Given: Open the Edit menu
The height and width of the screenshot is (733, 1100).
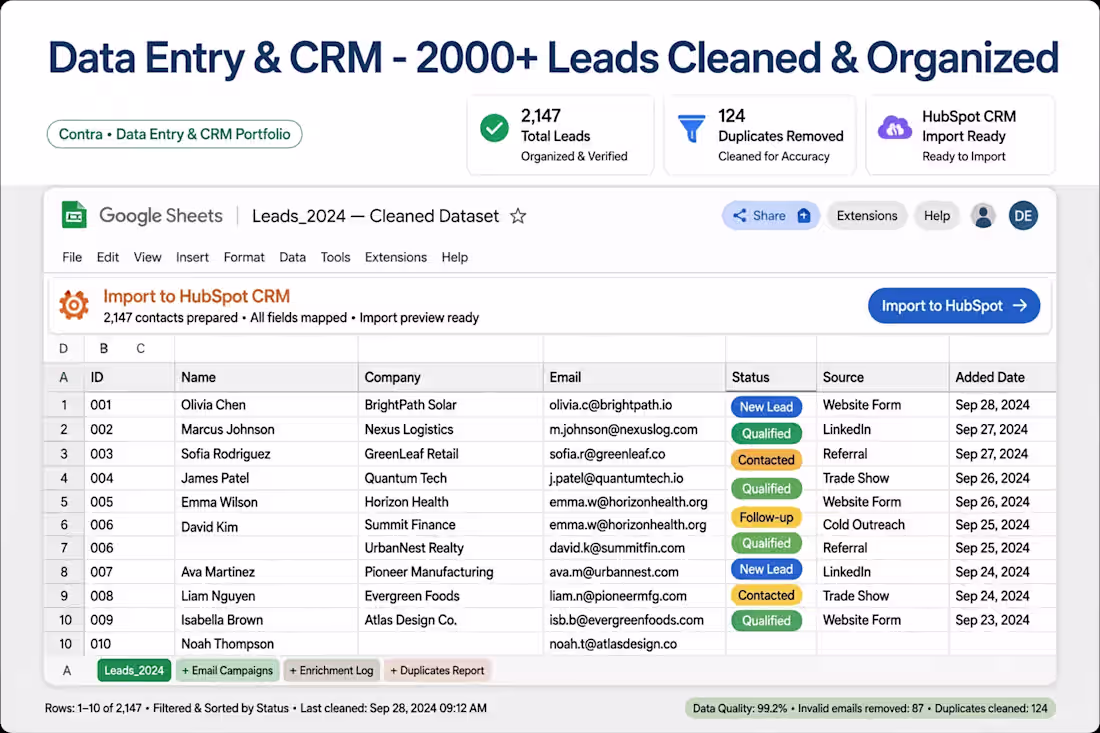Looking at the screenshot, I should (x=107, y=257).
